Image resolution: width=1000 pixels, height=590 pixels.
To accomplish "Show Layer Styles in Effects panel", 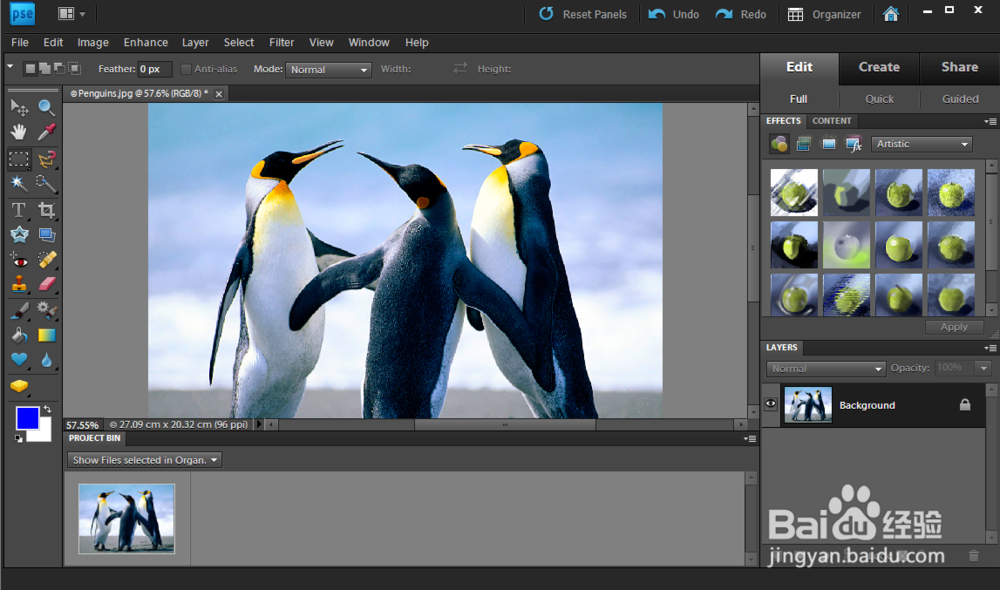I will pos(803,144).
